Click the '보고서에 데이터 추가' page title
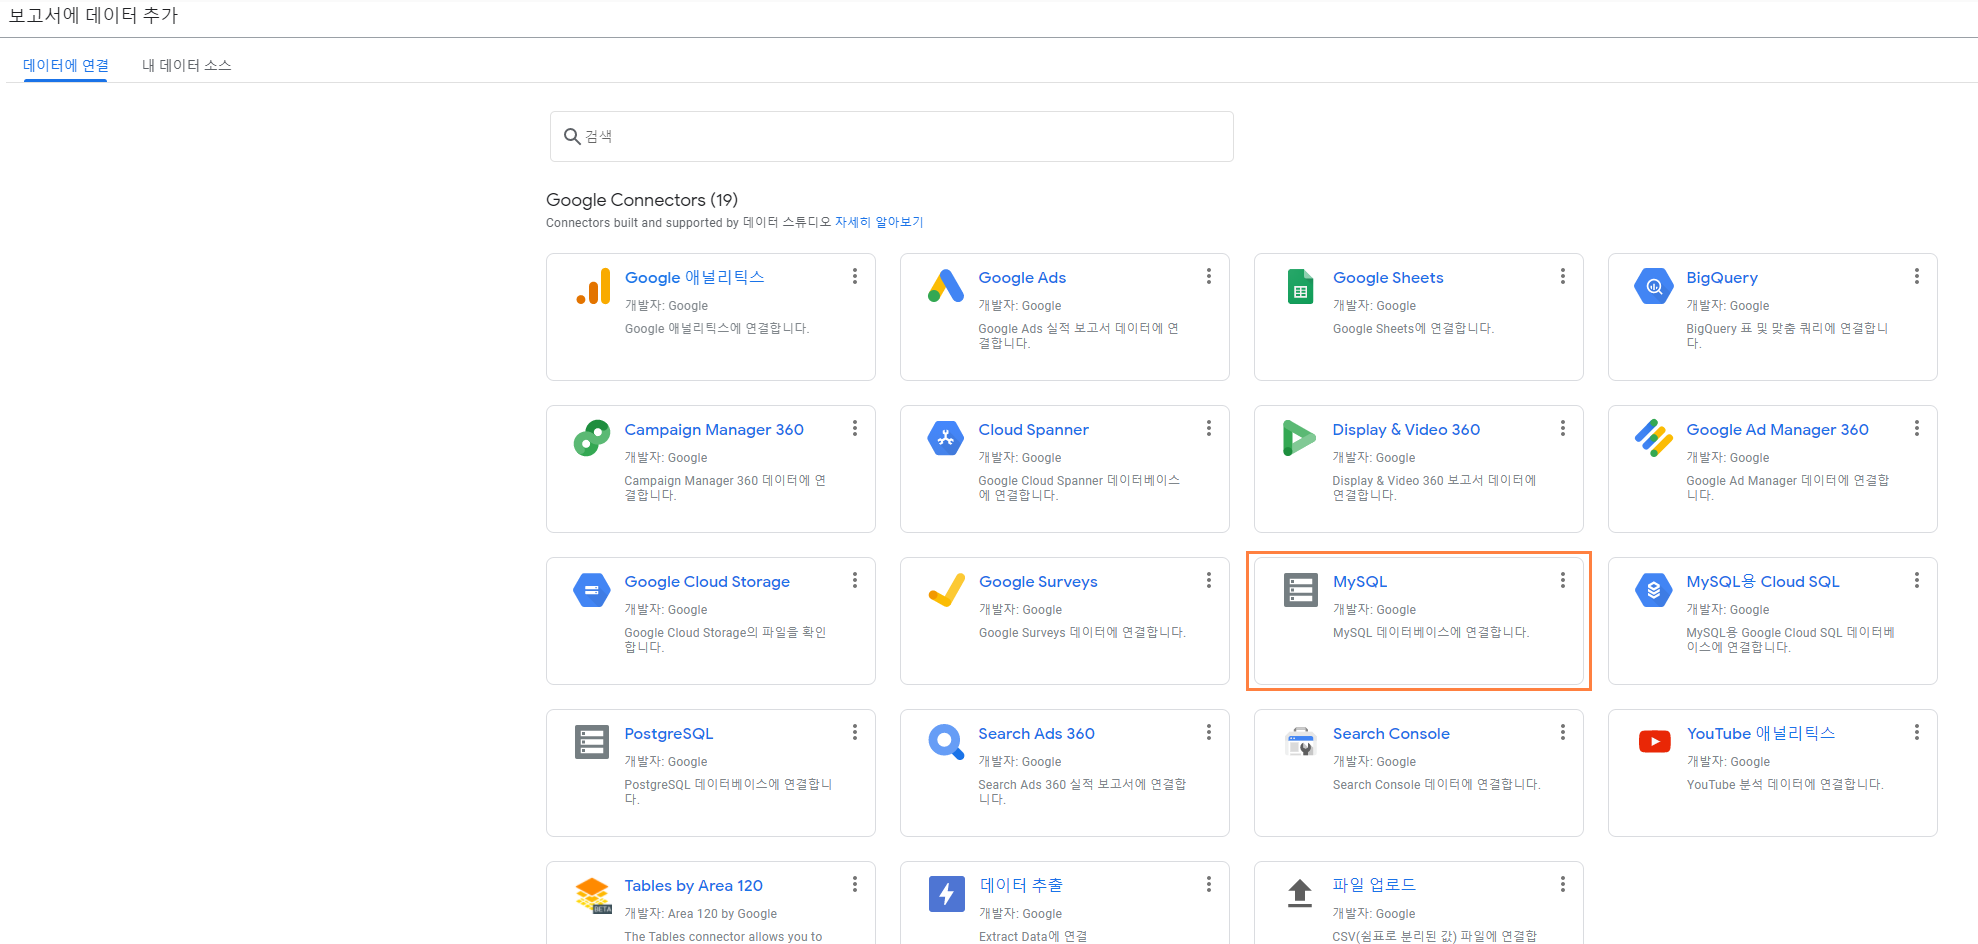1978x944 pixels. tap(93, 16)
